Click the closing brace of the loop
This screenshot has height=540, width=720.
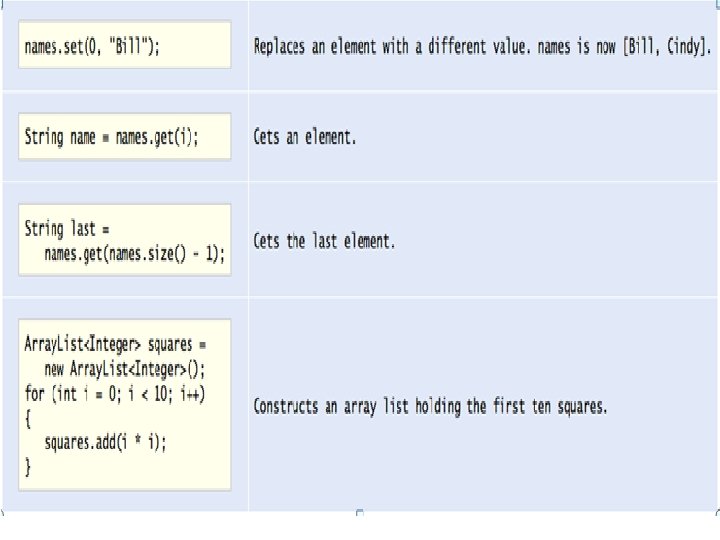[28, 466]
